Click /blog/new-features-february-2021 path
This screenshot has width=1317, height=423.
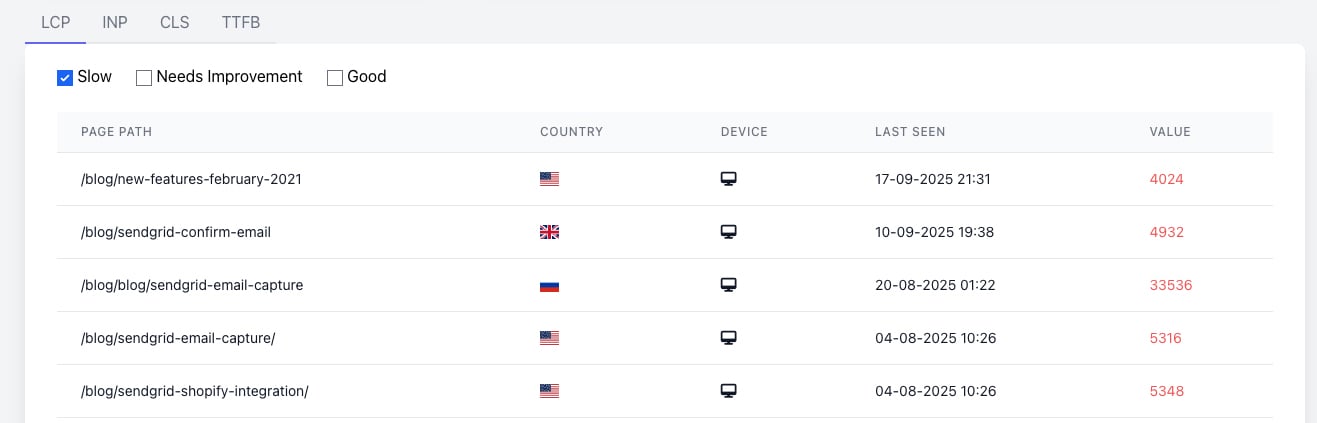191,180
